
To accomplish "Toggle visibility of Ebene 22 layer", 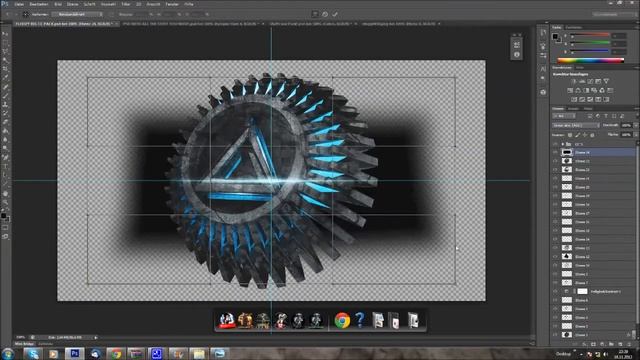I will 555,169.
